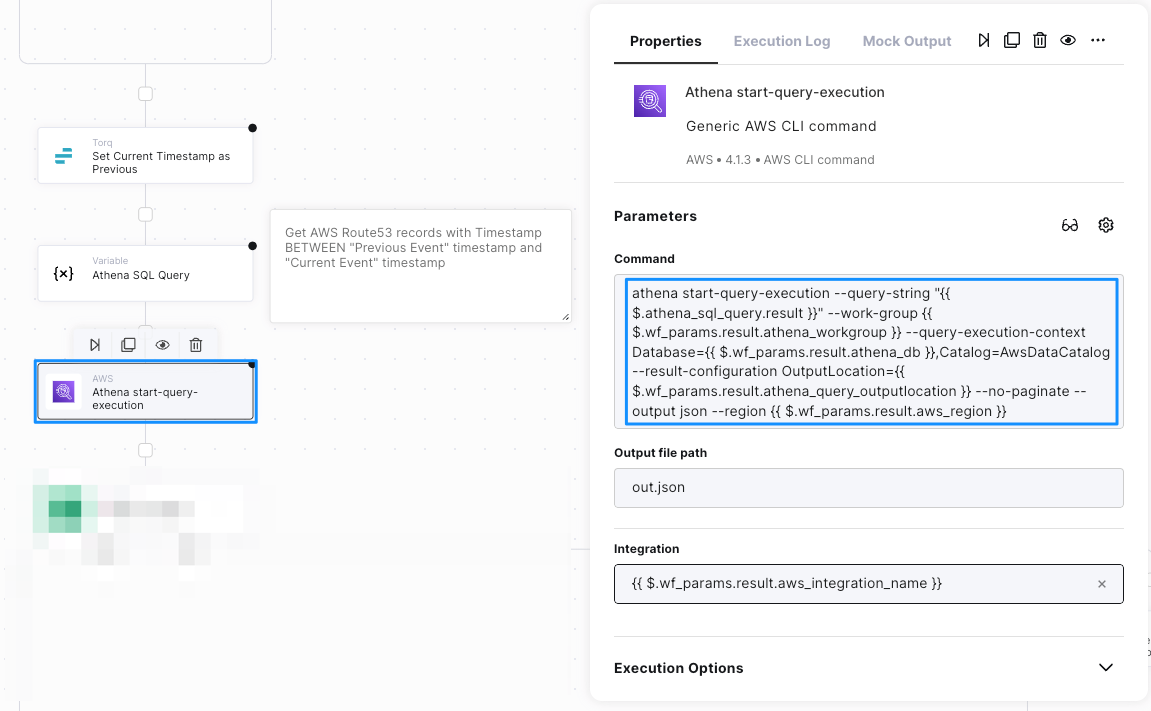Click the duplicate icon in the floating step toolbar
Image resolution: width=1151 pixels, height=711 pixels.
pos(128,344)
